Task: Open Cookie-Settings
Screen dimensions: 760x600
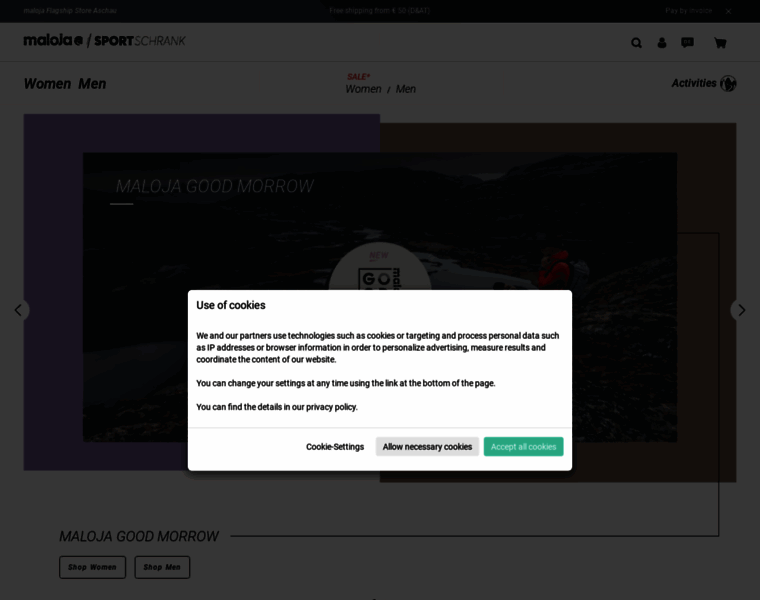Action: (335, 447)
